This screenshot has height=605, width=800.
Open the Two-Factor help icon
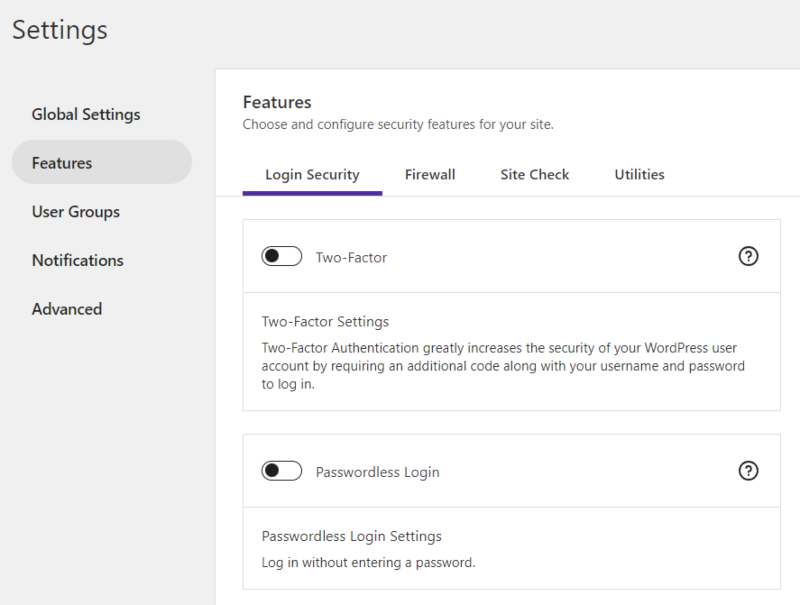tap(748, 256)
